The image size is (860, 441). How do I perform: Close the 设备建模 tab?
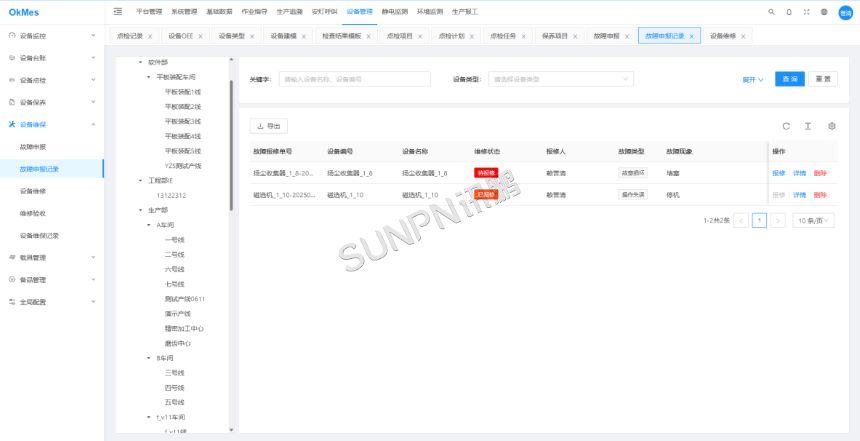pyautogui.click(x=303, y=36)
